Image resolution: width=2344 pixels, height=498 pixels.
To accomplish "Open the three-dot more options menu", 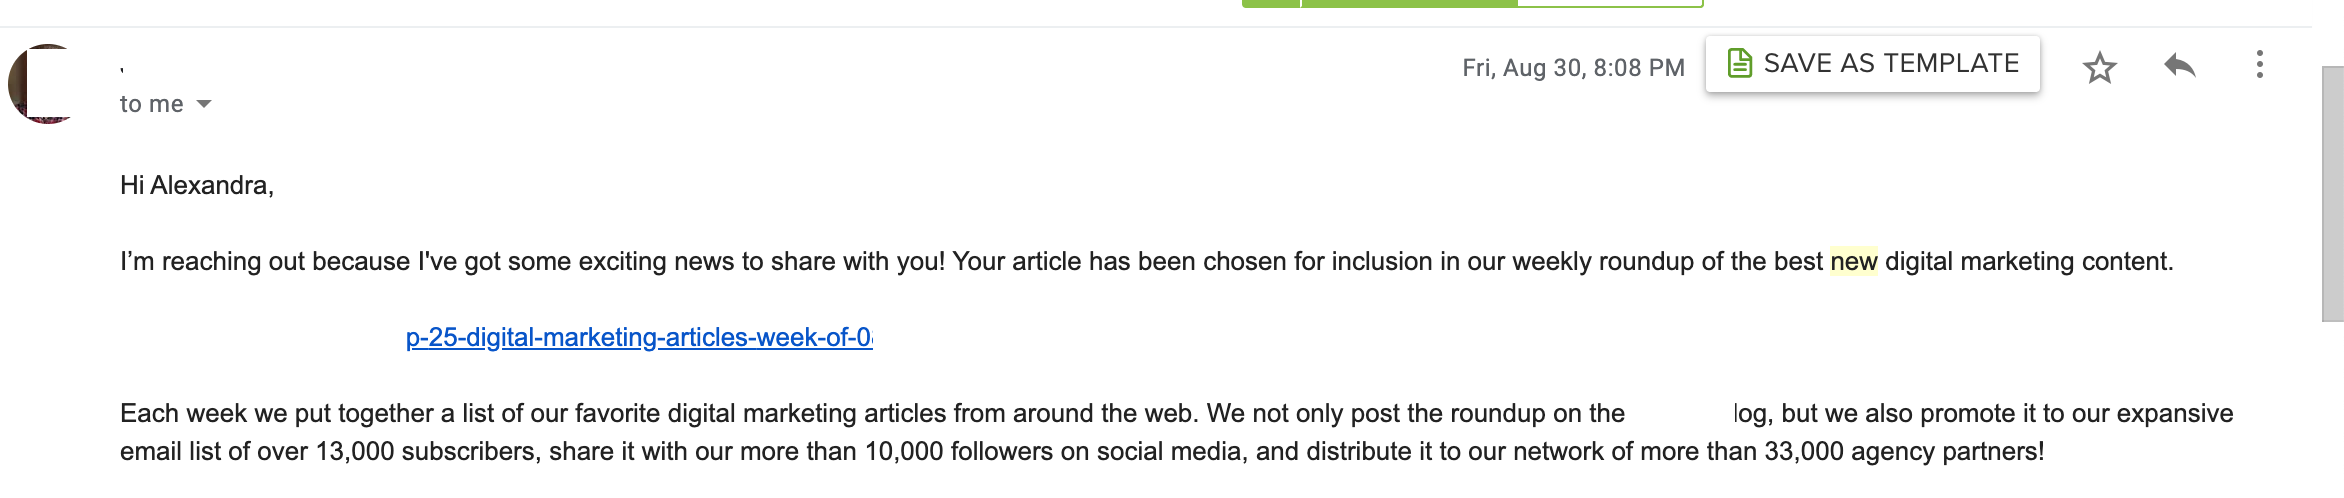I will 2259,65.
